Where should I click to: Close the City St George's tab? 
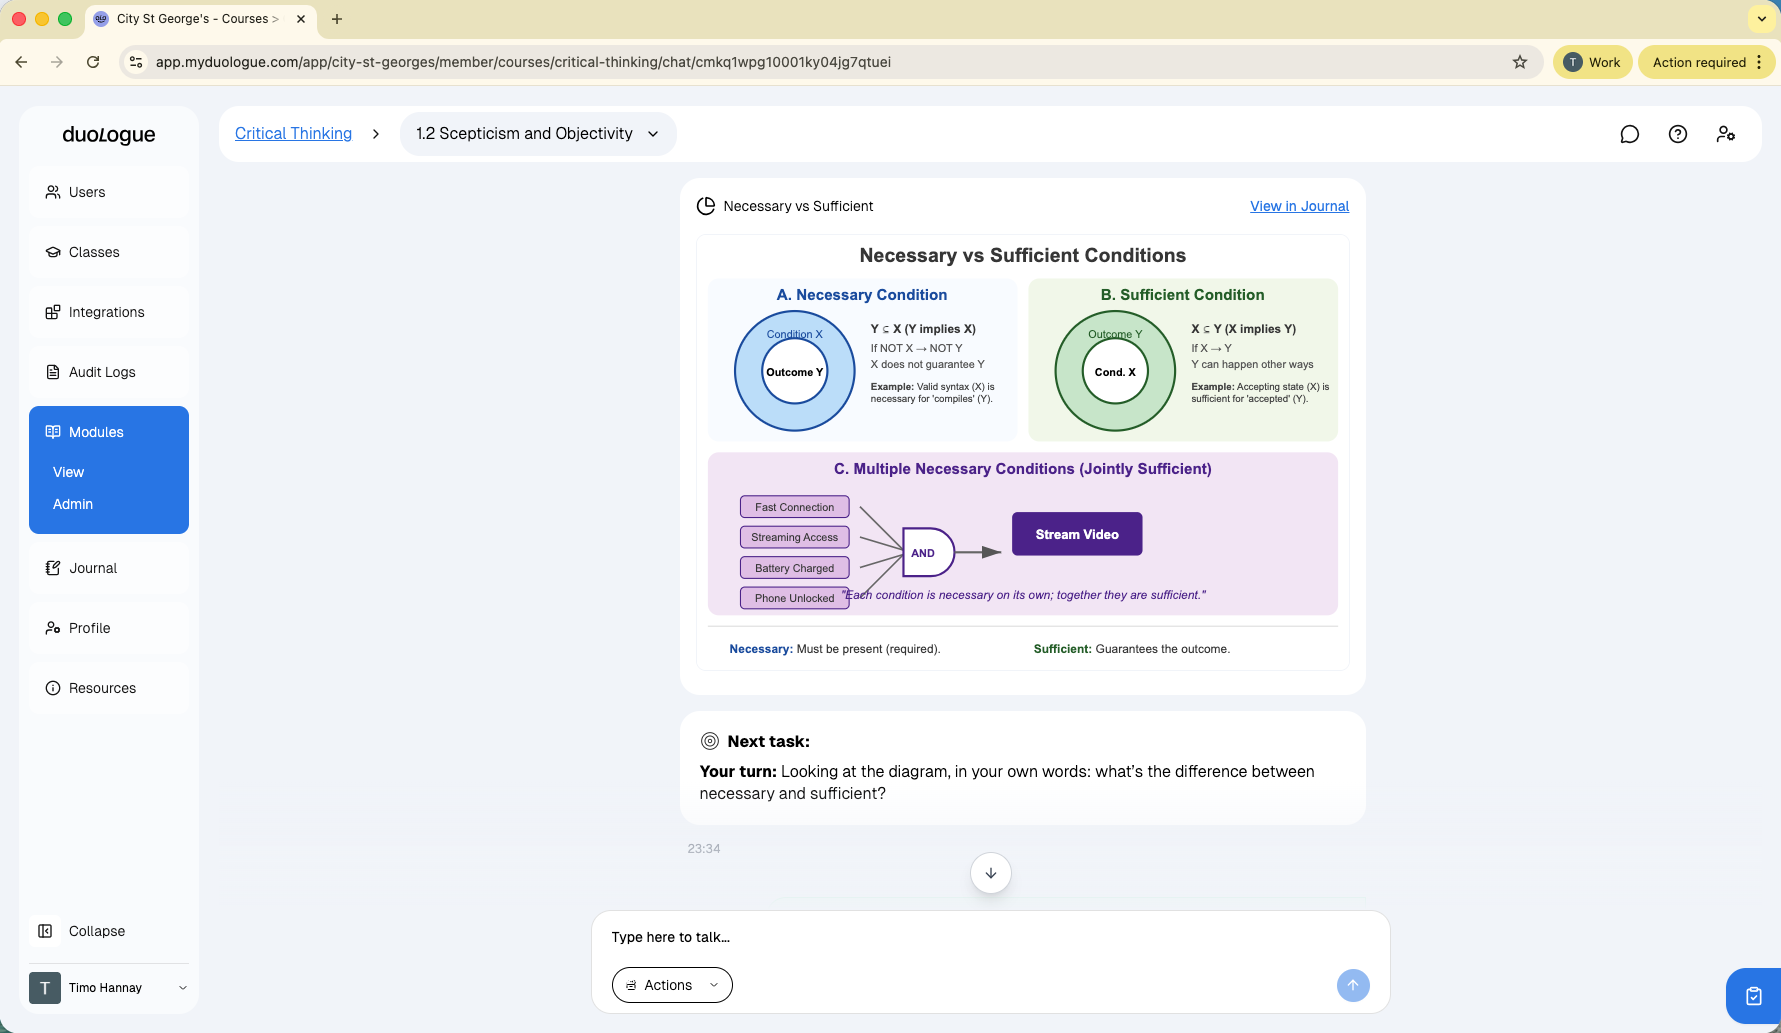click(301, 19)
